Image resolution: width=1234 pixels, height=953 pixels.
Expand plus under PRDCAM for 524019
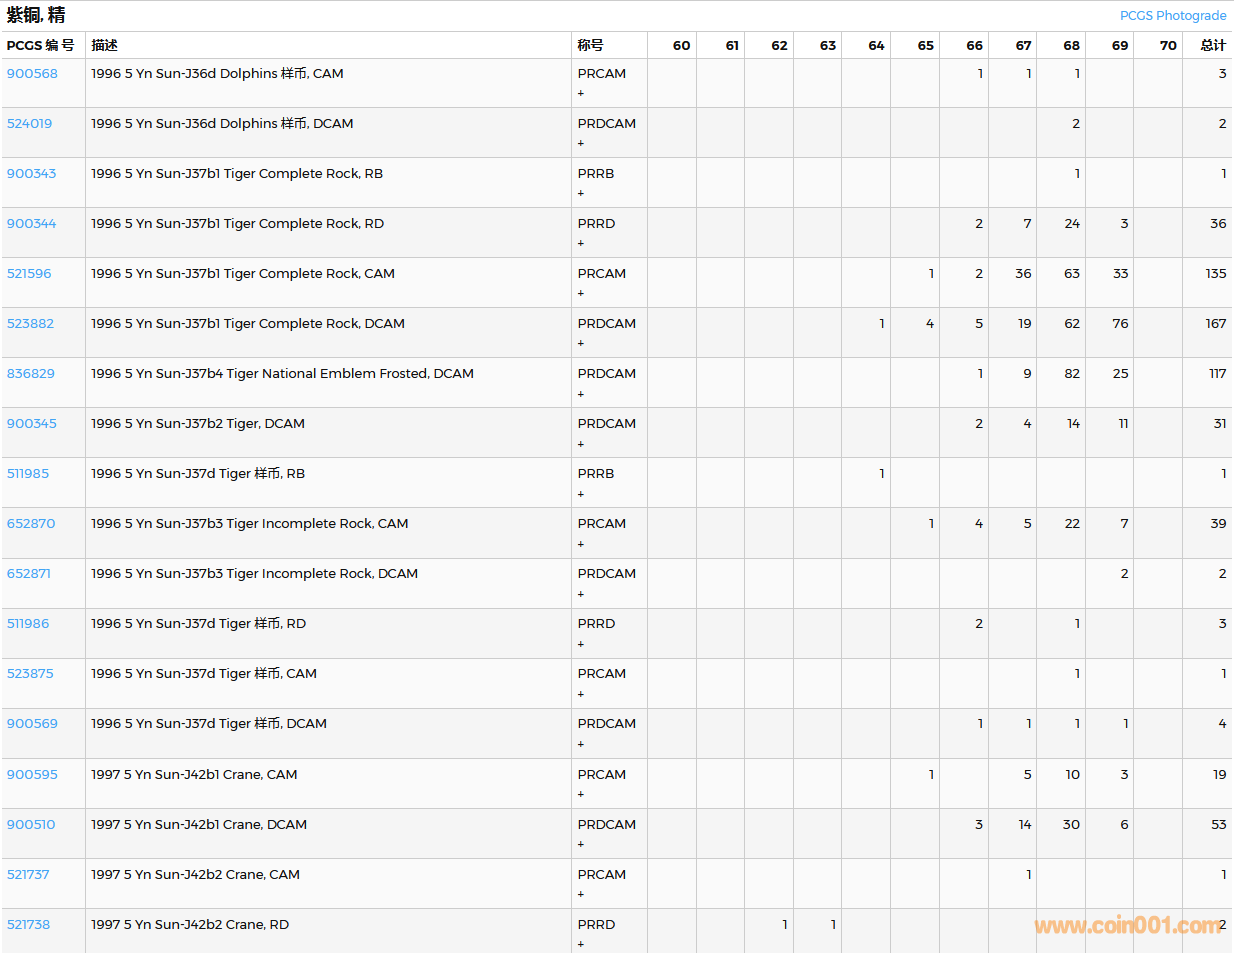point(581,144)
